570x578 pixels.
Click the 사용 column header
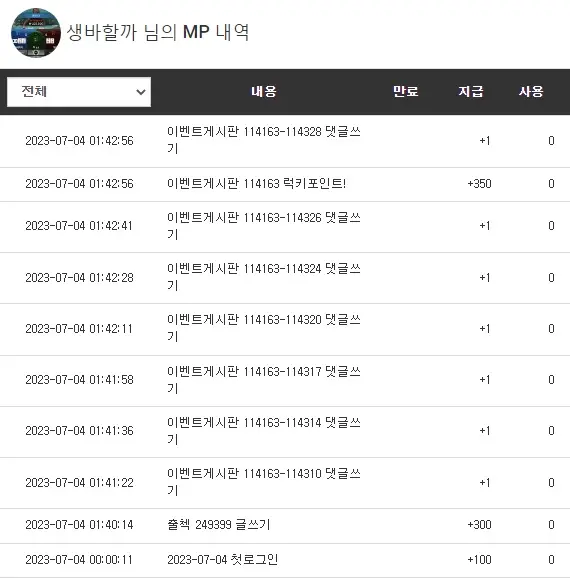(531, 91)
